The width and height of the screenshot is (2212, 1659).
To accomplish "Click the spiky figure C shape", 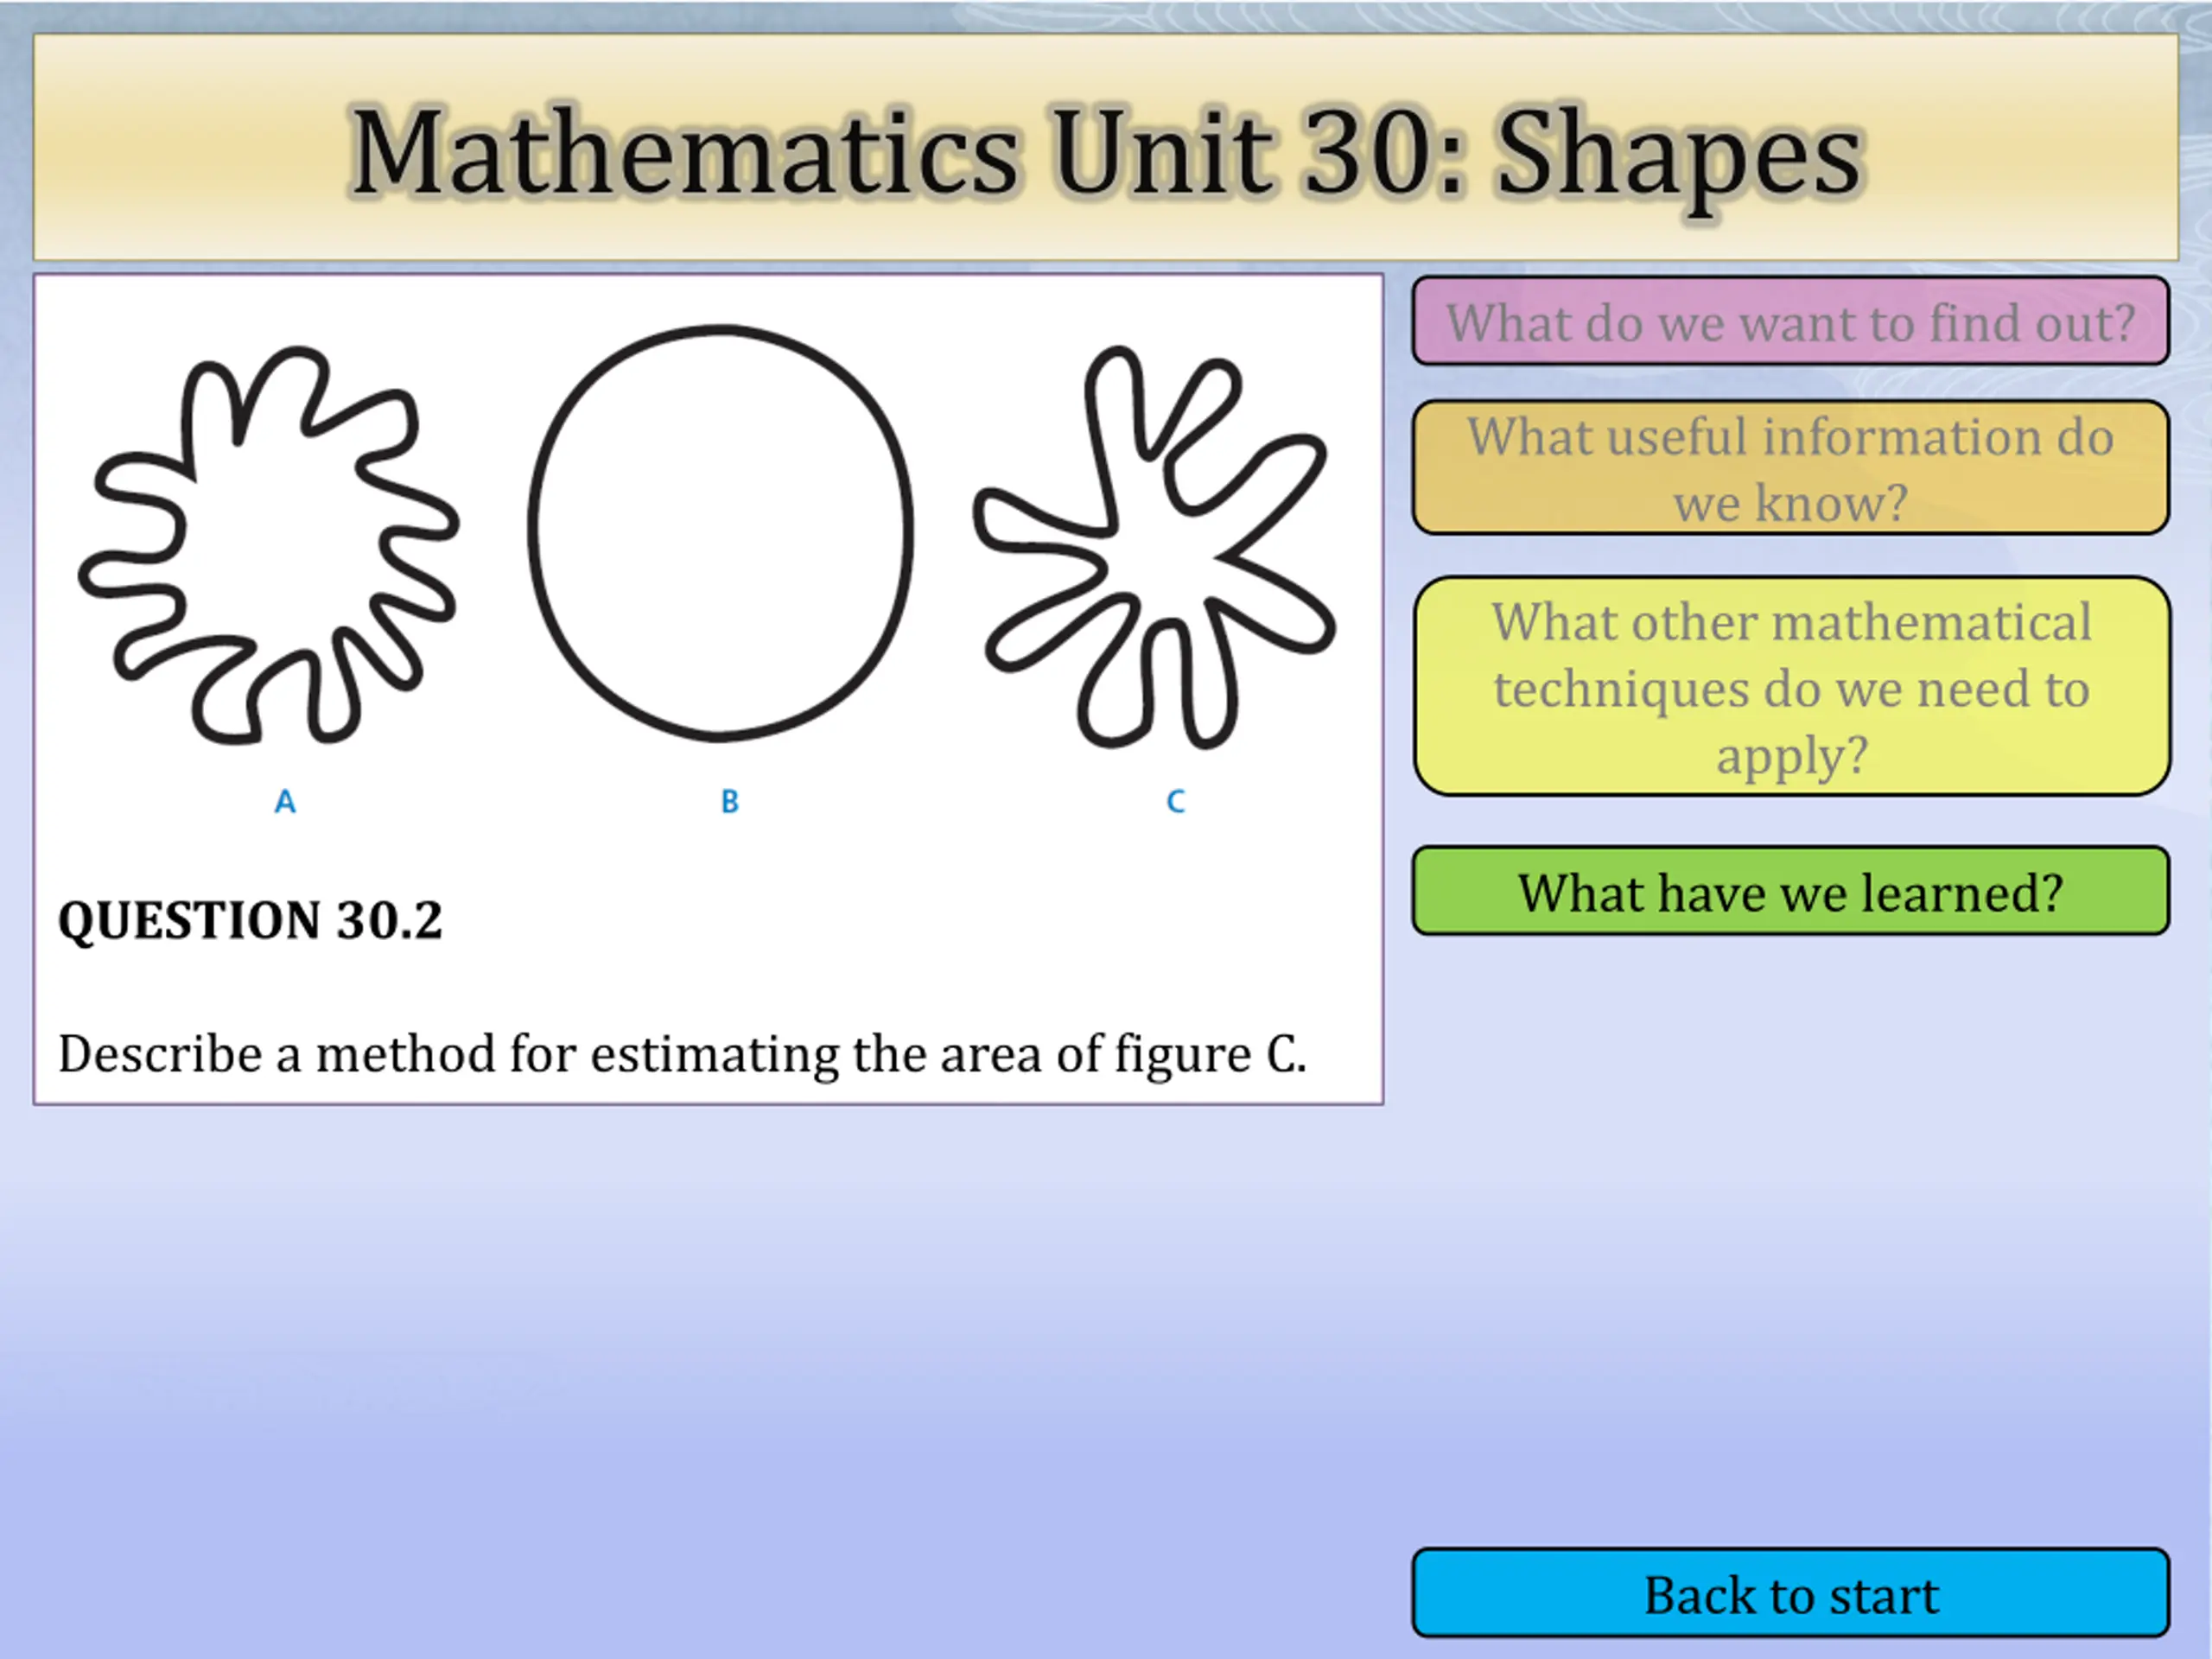I will pyautogui.click(x=1154, y=547).
